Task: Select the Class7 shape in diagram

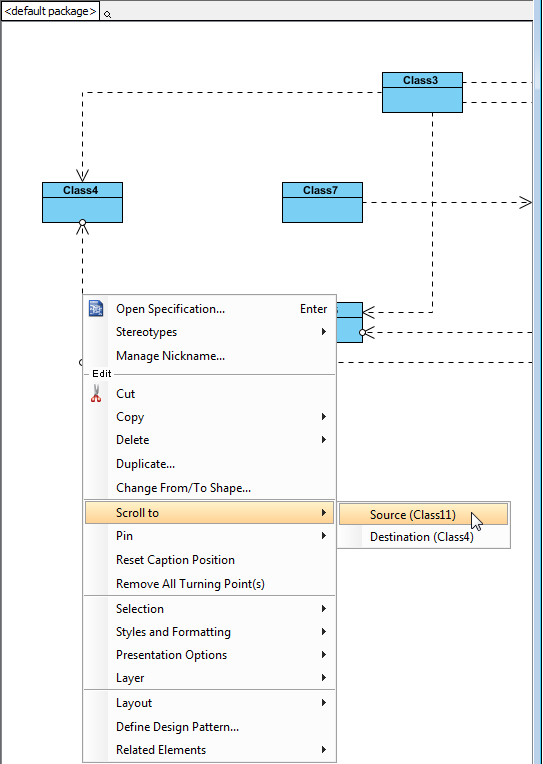Action: point(322,203)
